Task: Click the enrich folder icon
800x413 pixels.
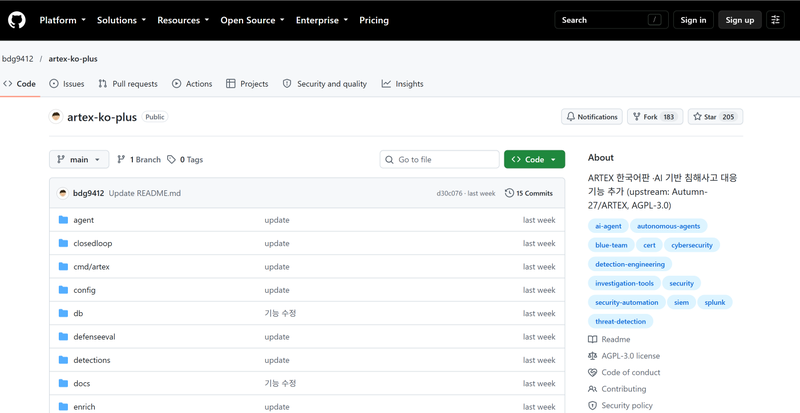Action: click(x=63, y=407)
